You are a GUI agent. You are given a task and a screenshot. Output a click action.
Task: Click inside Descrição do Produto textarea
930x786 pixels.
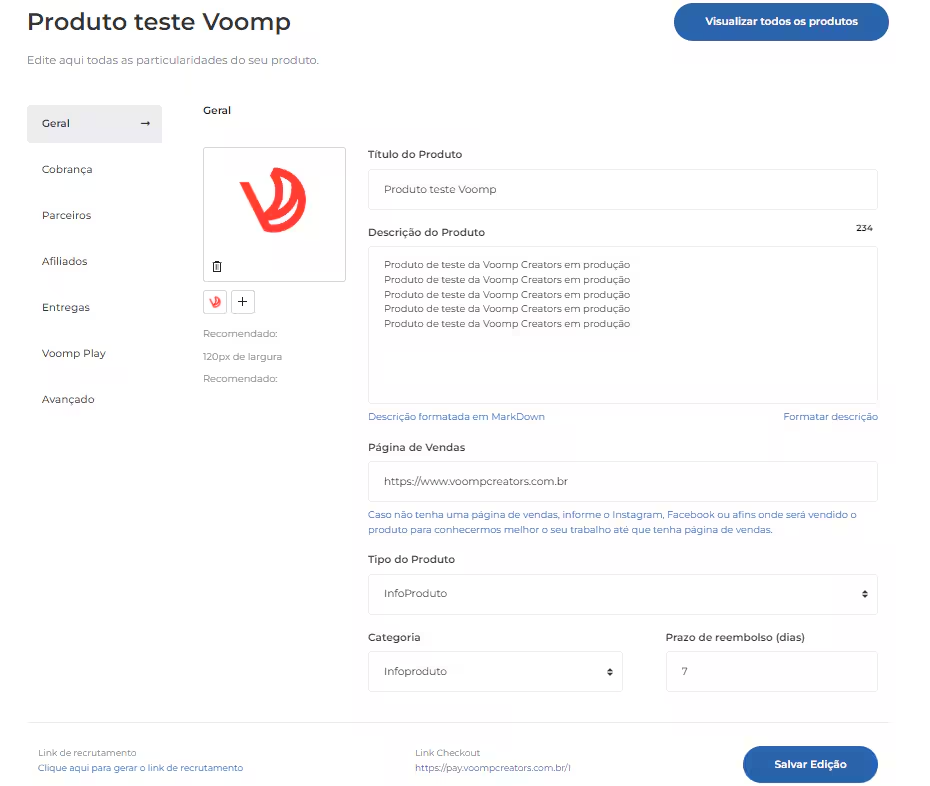(623, 325)
